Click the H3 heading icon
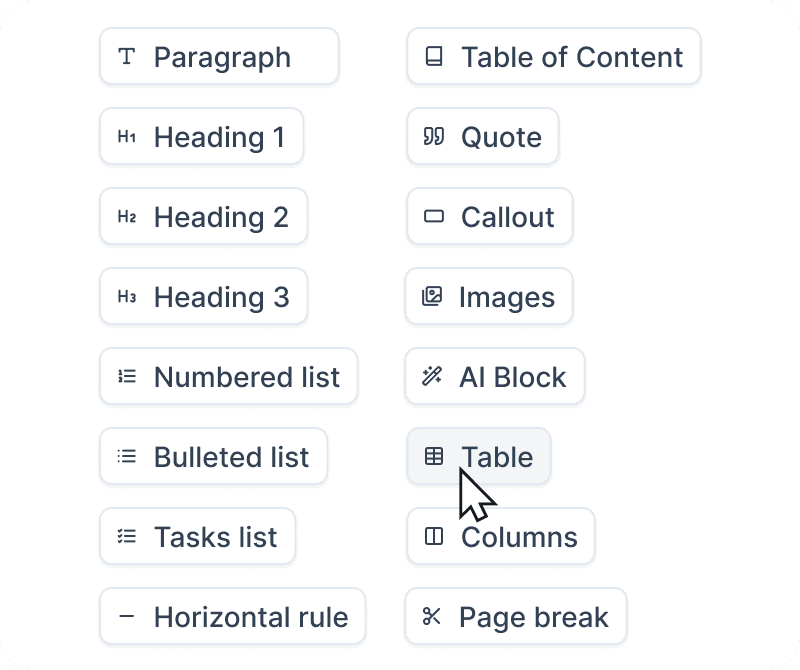Screen dimensions: 800x670 point(127,296)
